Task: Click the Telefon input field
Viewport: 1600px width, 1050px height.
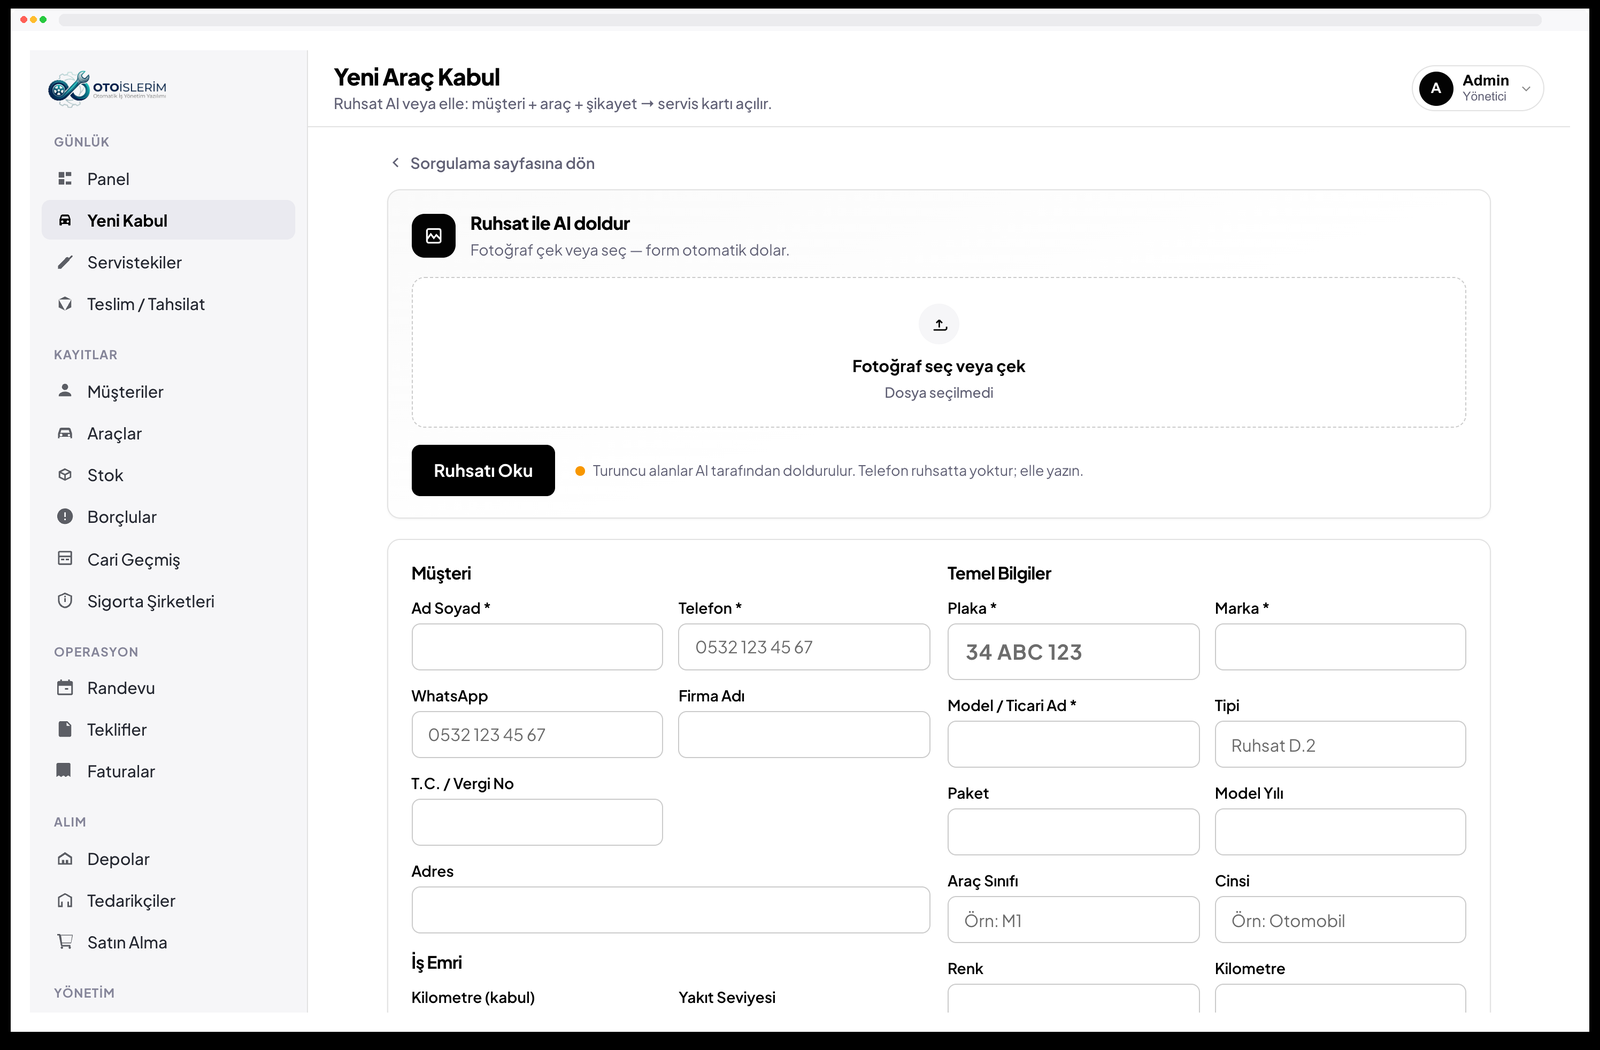Action: click(x=804, y=647)
